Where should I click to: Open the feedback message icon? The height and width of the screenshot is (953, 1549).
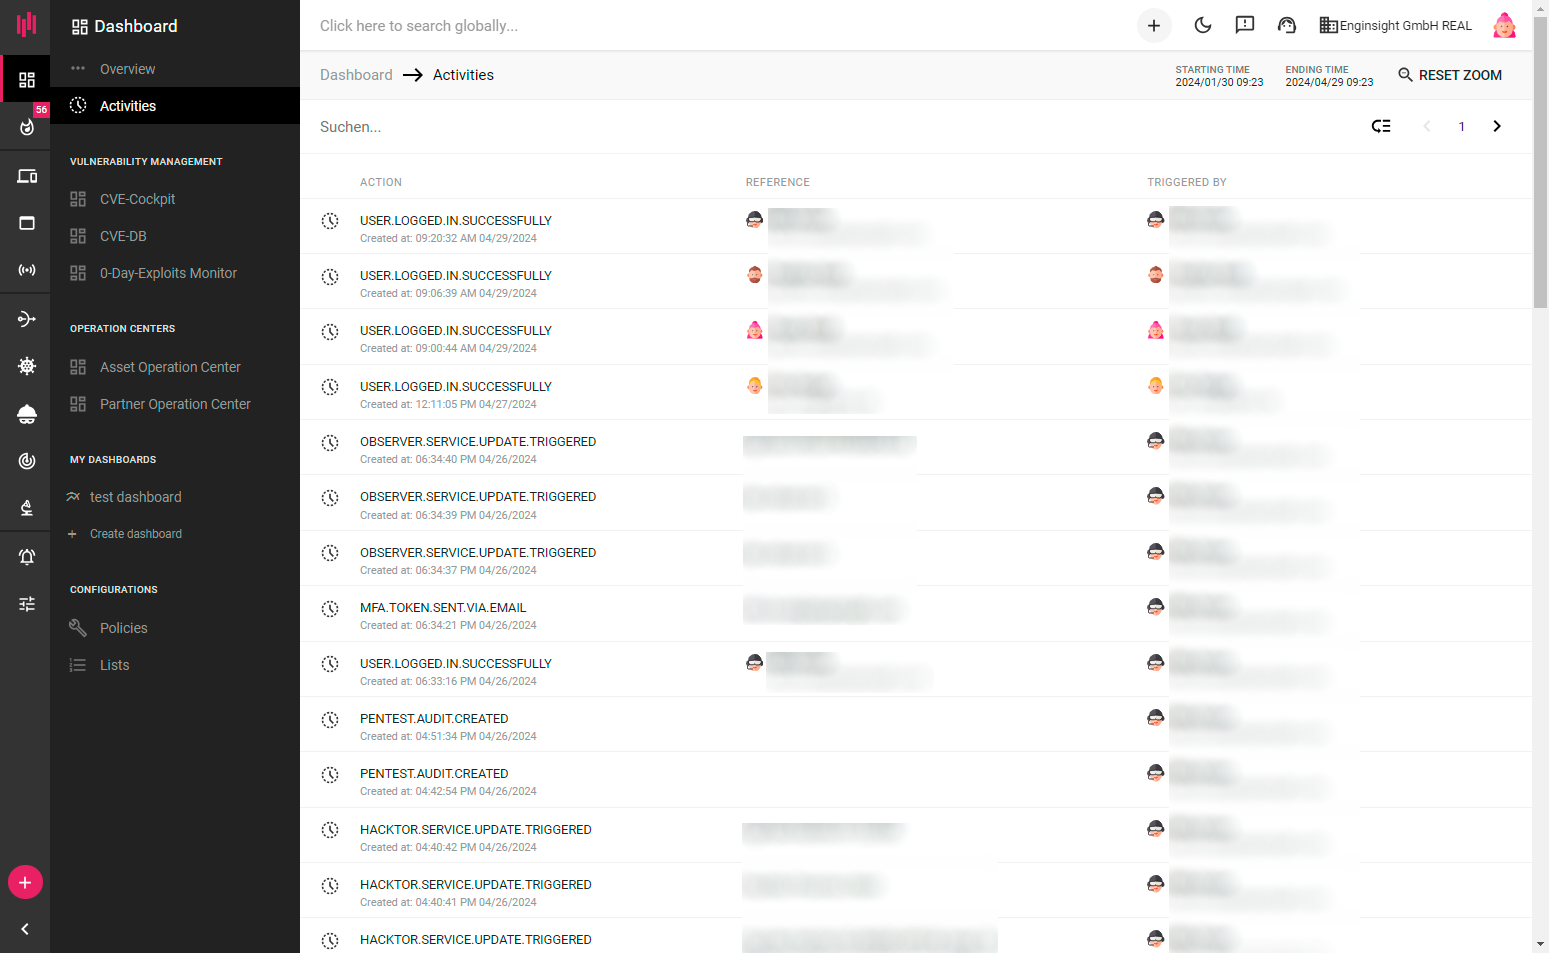click(1245, 26)
